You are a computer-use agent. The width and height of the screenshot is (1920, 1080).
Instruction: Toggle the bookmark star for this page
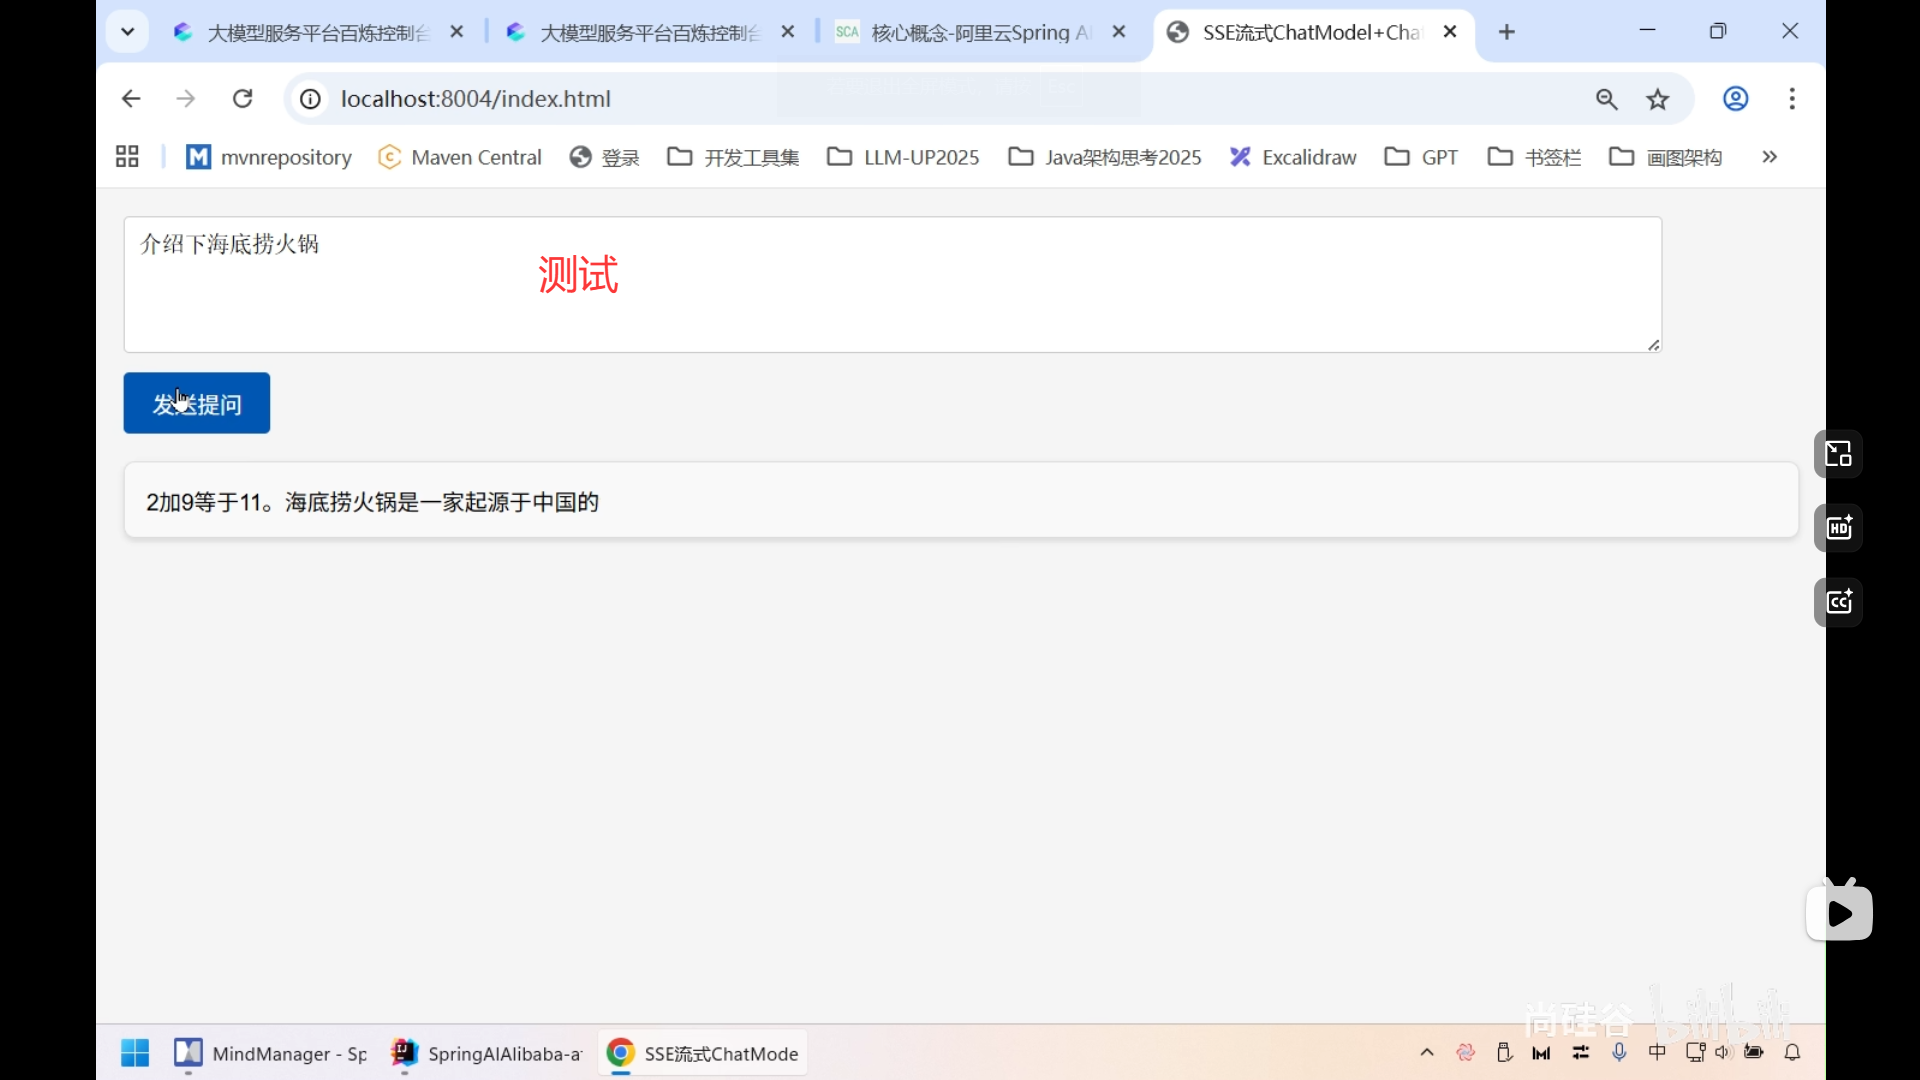pos(1658,98)
